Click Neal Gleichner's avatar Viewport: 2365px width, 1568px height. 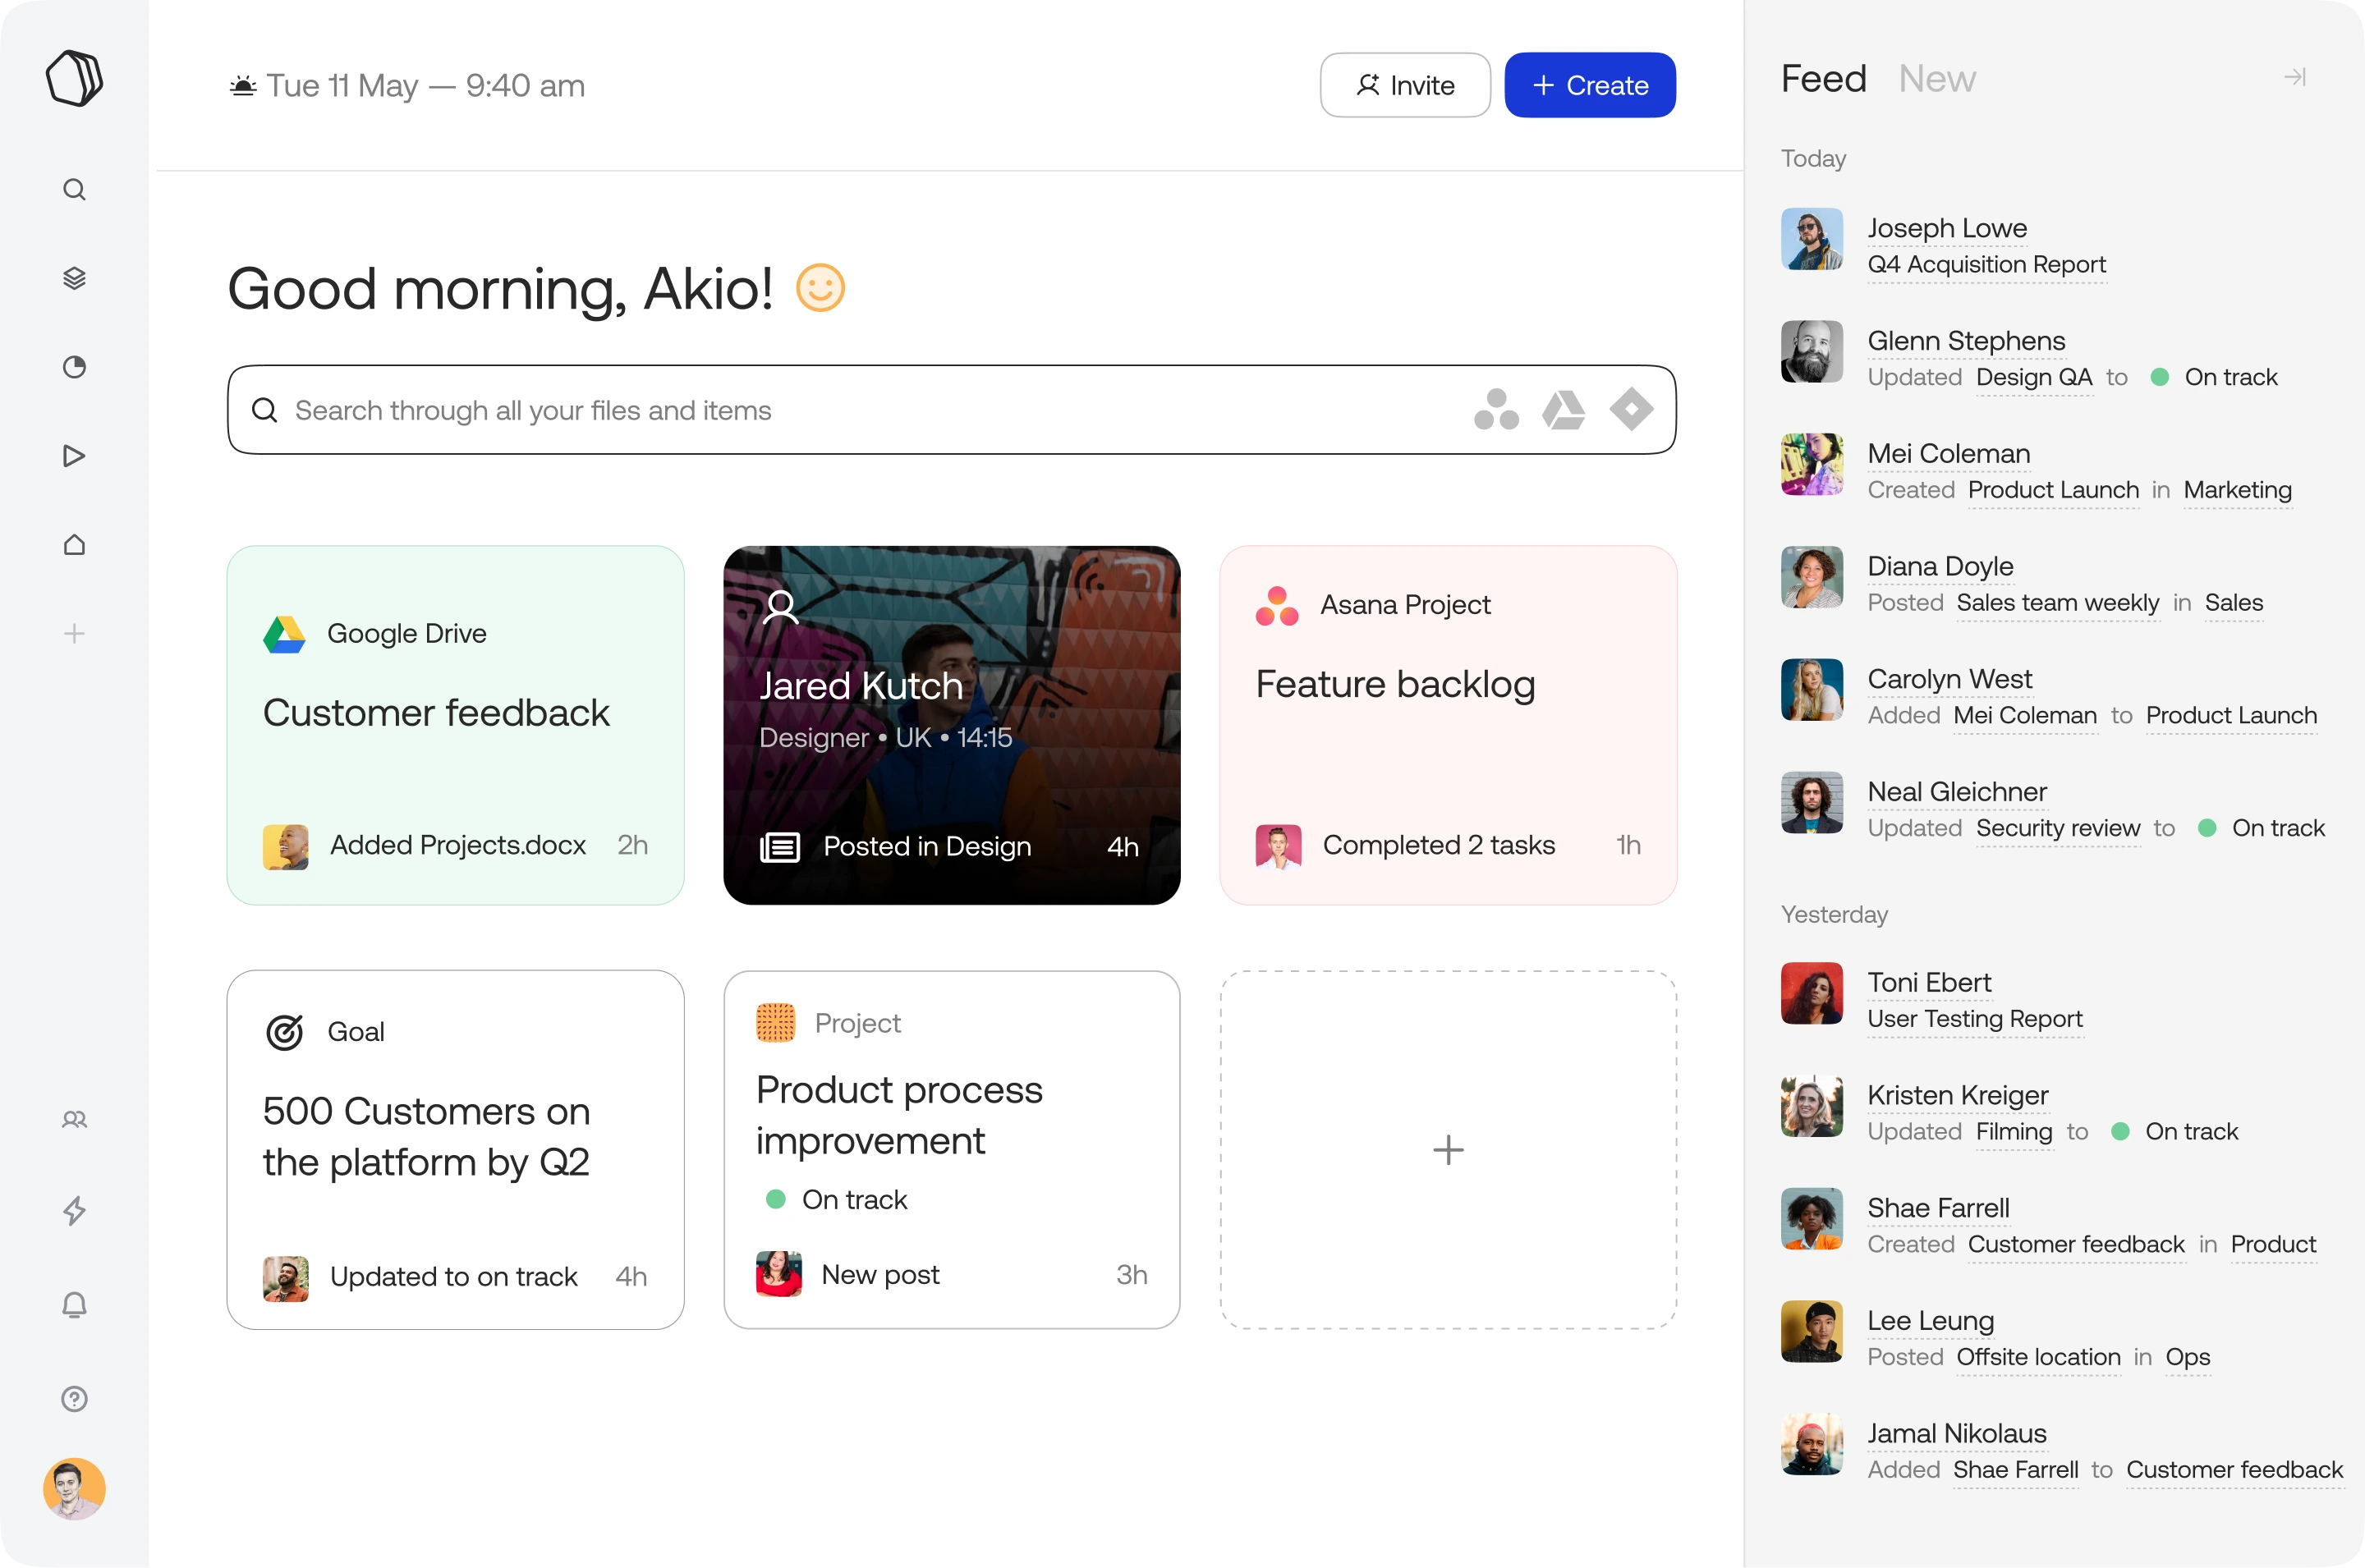click(1812, 802)
